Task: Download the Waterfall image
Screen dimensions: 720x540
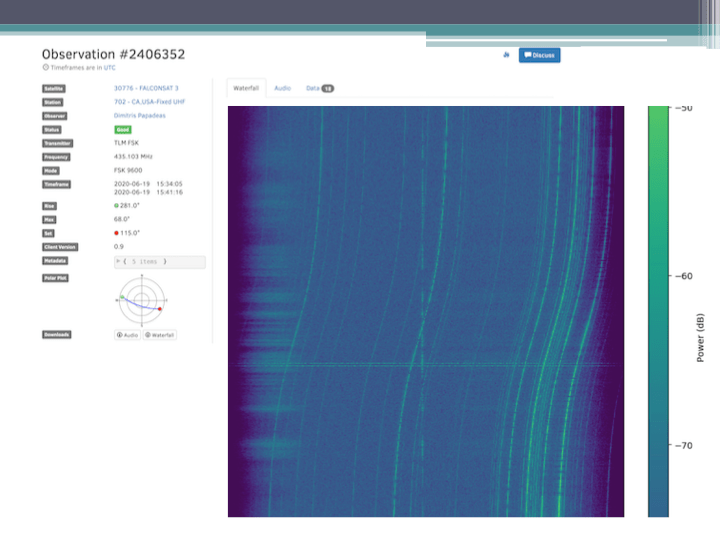Action: click(160, 335)
